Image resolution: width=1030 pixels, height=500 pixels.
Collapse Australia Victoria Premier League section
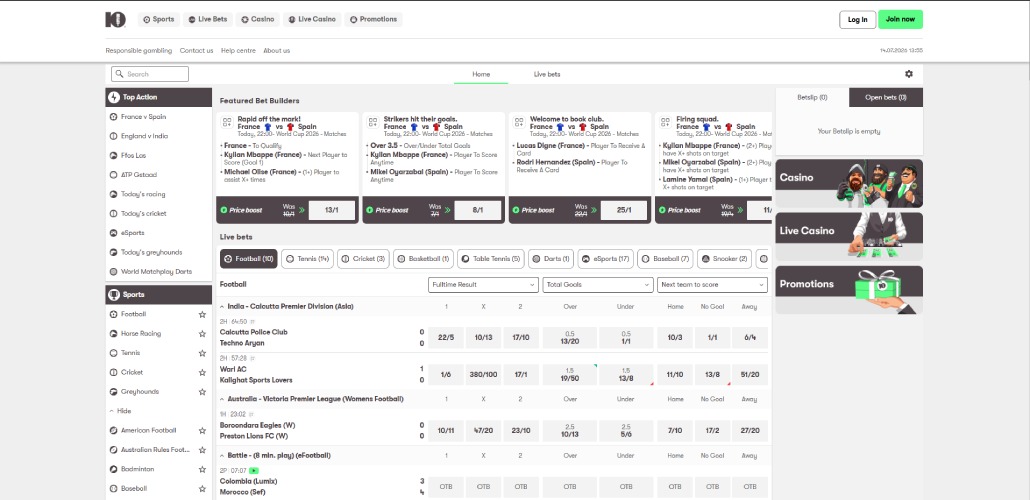pos(222,399)
